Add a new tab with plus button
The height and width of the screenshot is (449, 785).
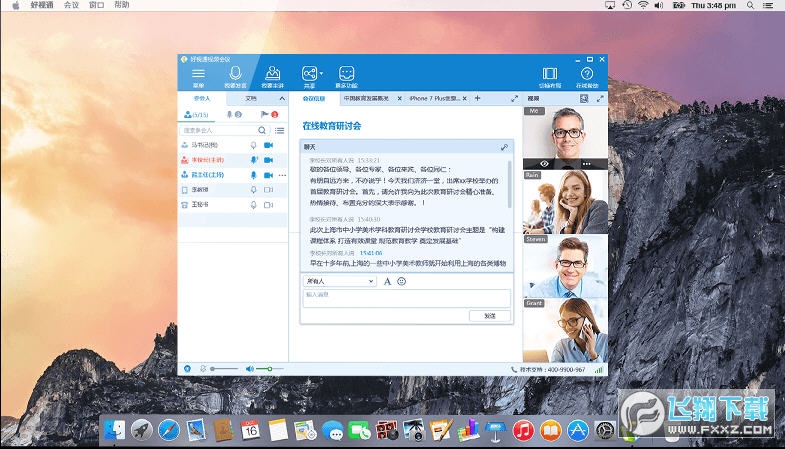[x=477, y=99]
